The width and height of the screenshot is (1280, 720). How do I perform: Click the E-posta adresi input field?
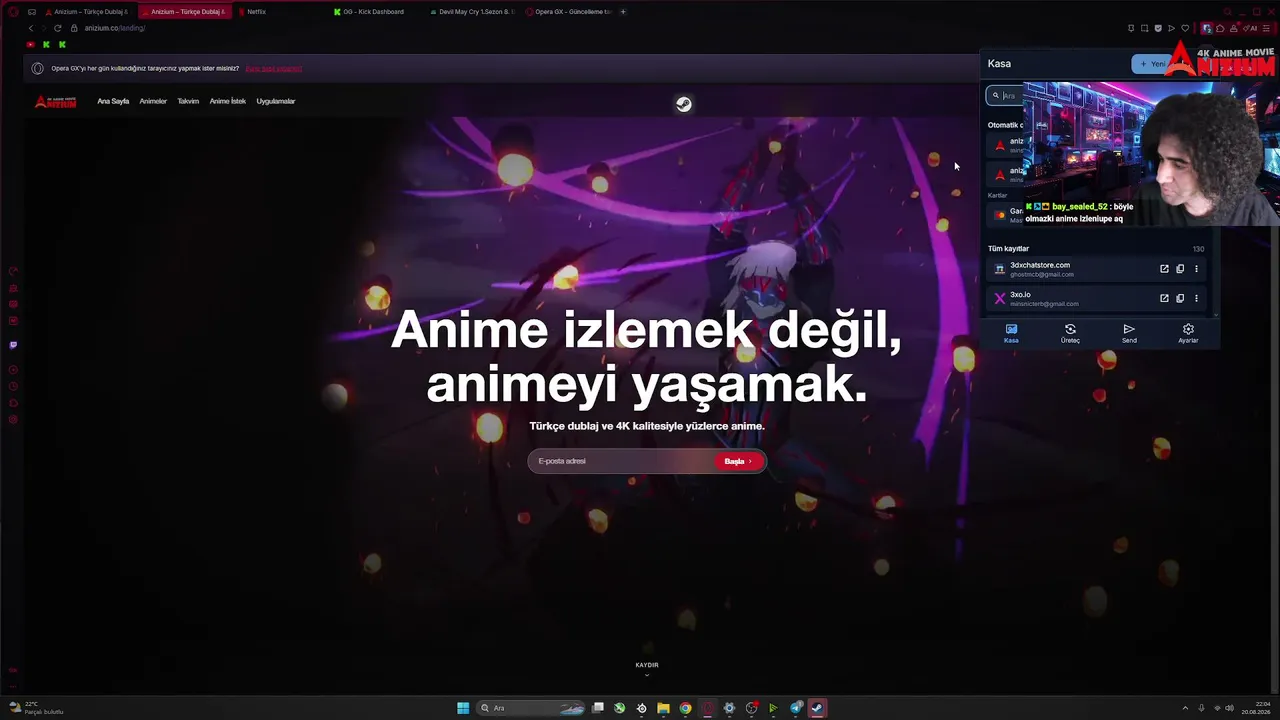622,461
